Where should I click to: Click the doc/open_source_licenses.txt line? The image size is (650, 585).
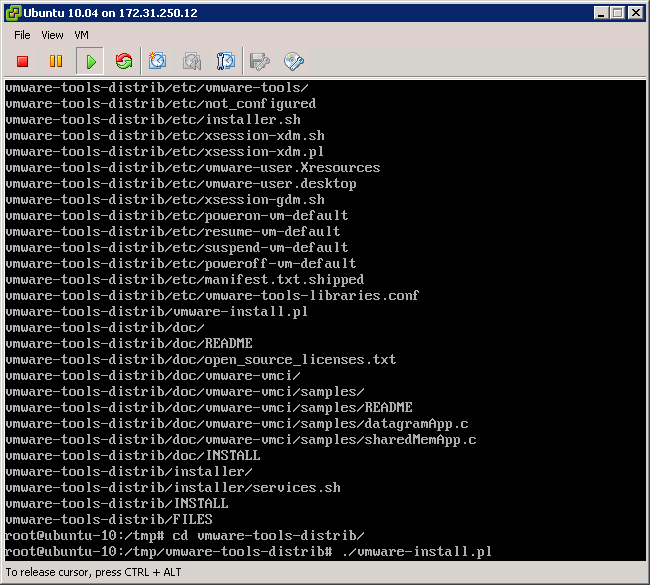pyautogui.click(x=201, y=359)
